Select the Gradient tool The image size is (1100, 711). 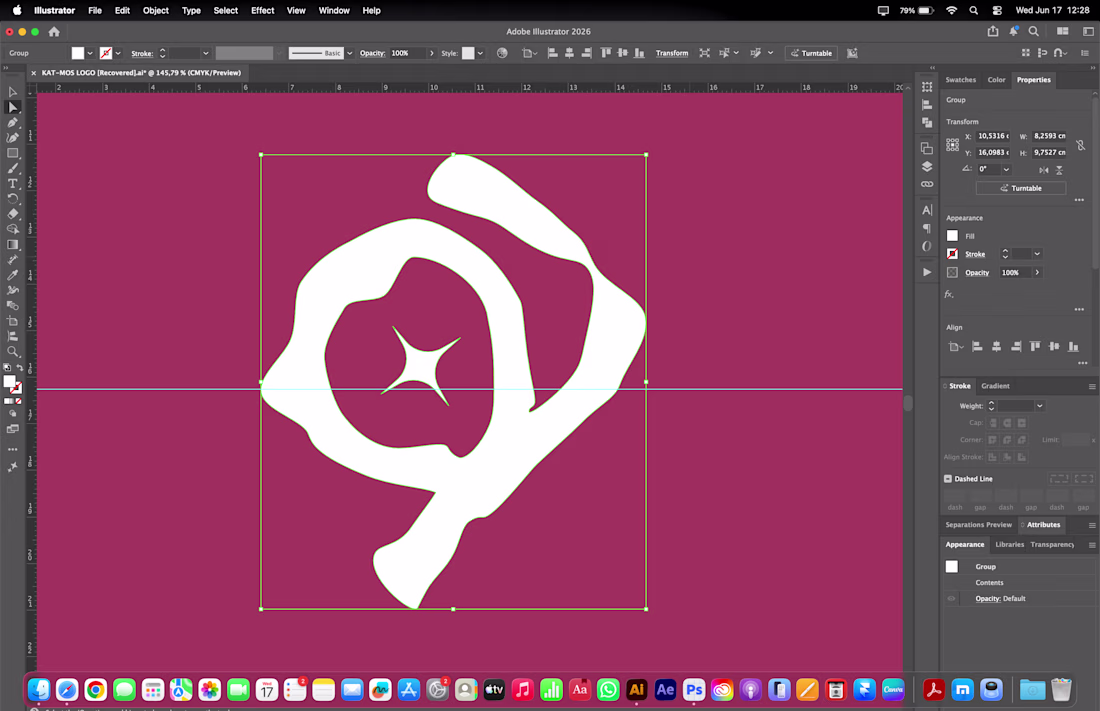click(13, 245)
